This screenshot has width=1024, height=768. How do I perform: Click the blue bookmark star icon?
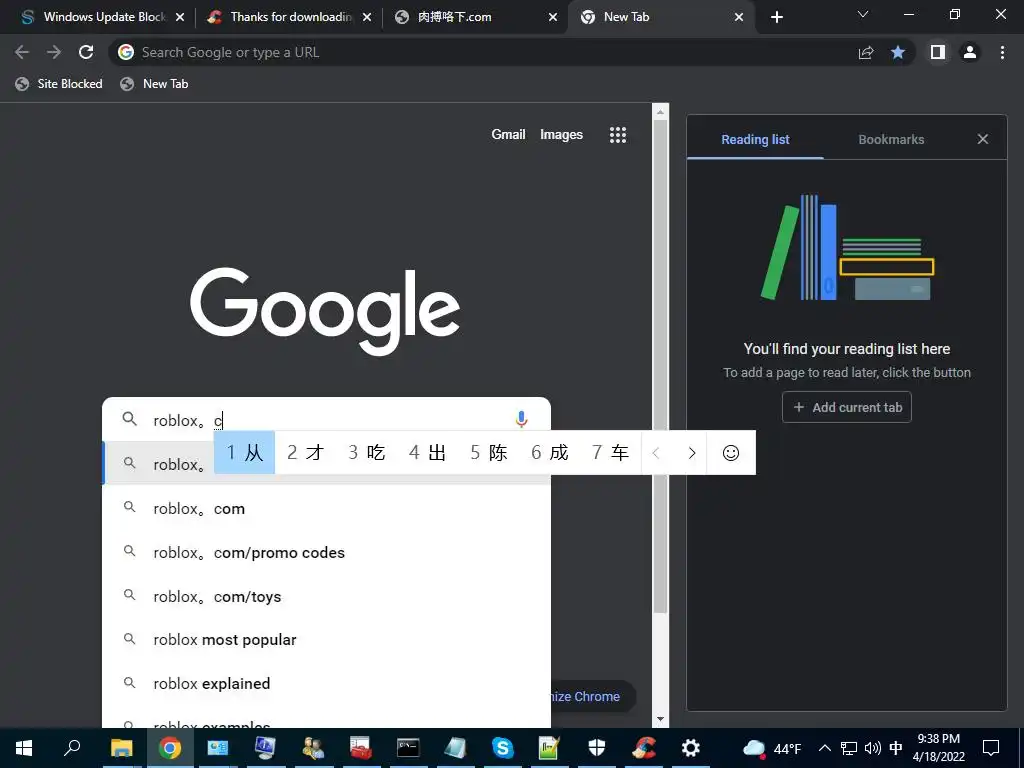pyautogui.click(x=898, y=52)
